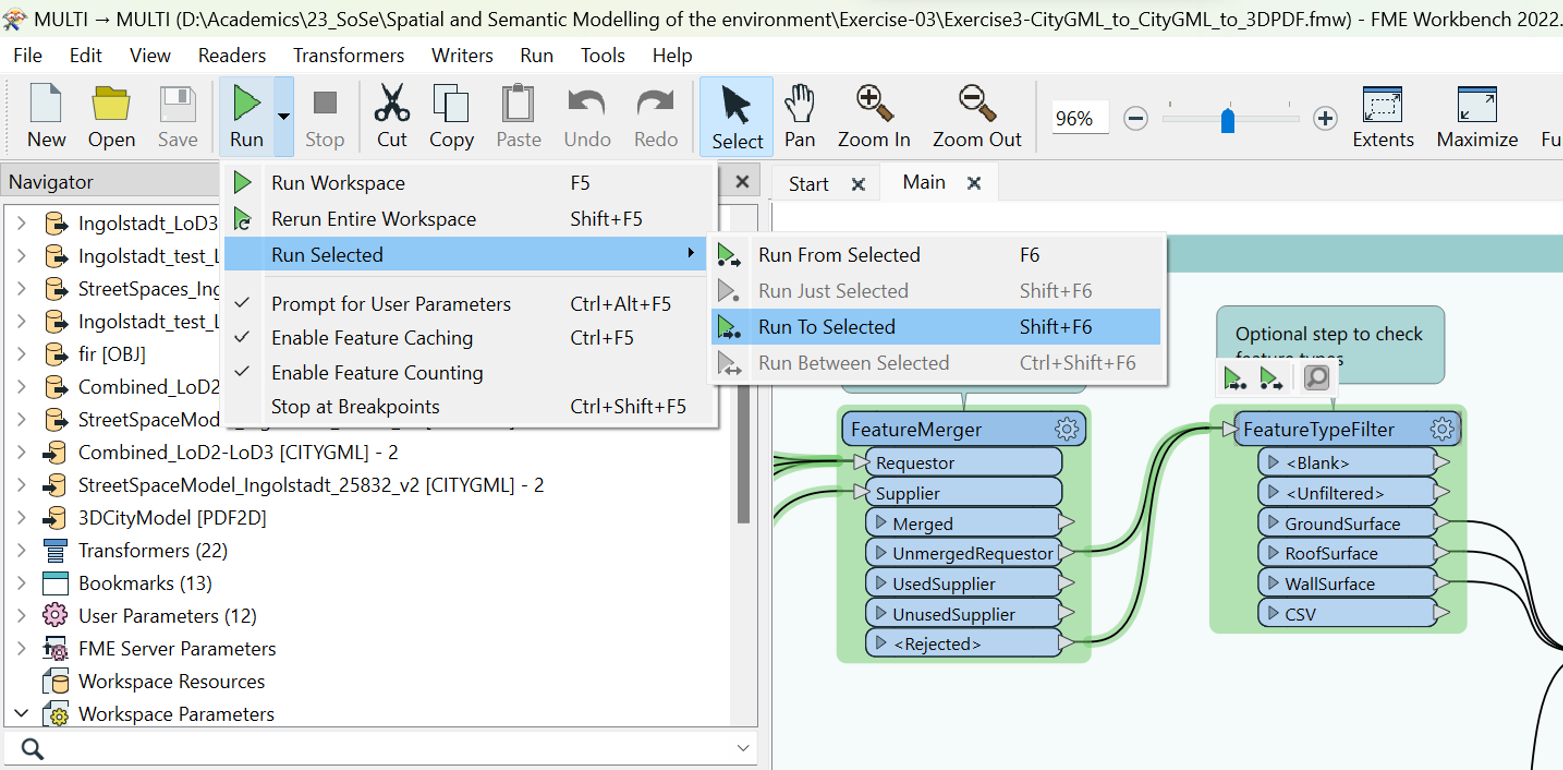Expand the 3DCityModel [PDF2D] writer node
This screenshot has height=770, width=1563.
click(21, 518)
